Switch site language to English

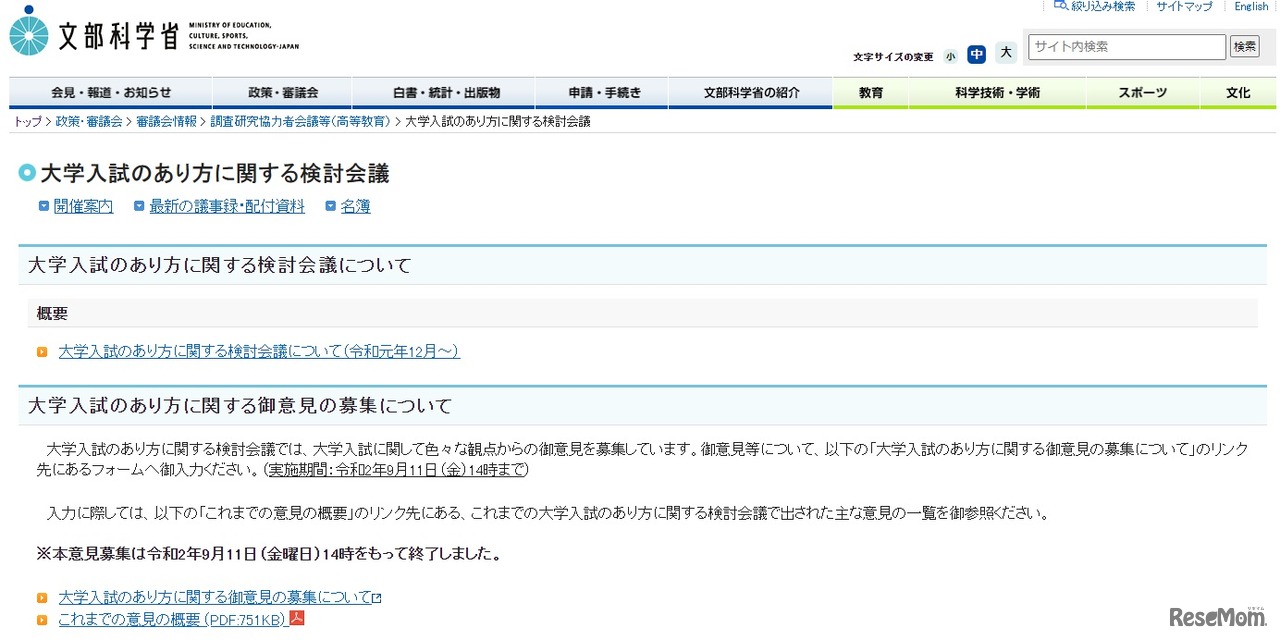(1251, 6)
